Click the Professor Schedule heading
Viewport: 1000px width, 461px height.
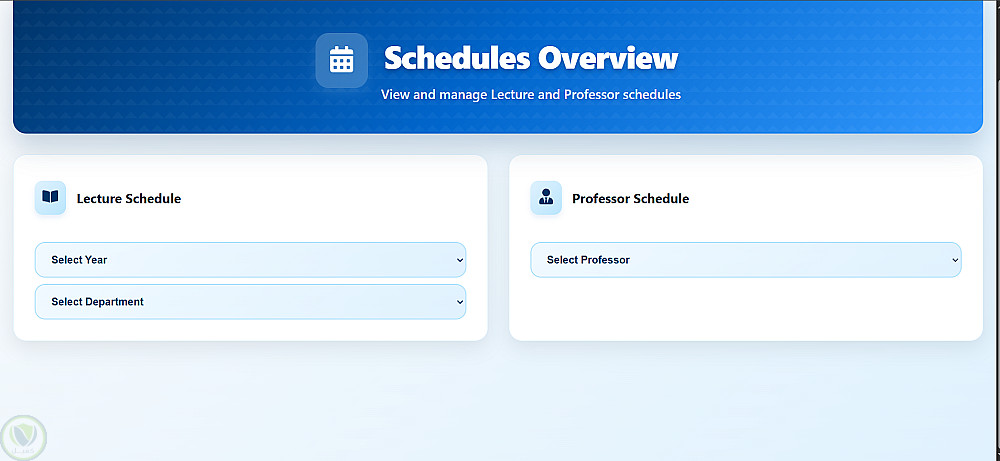(630, 198)
